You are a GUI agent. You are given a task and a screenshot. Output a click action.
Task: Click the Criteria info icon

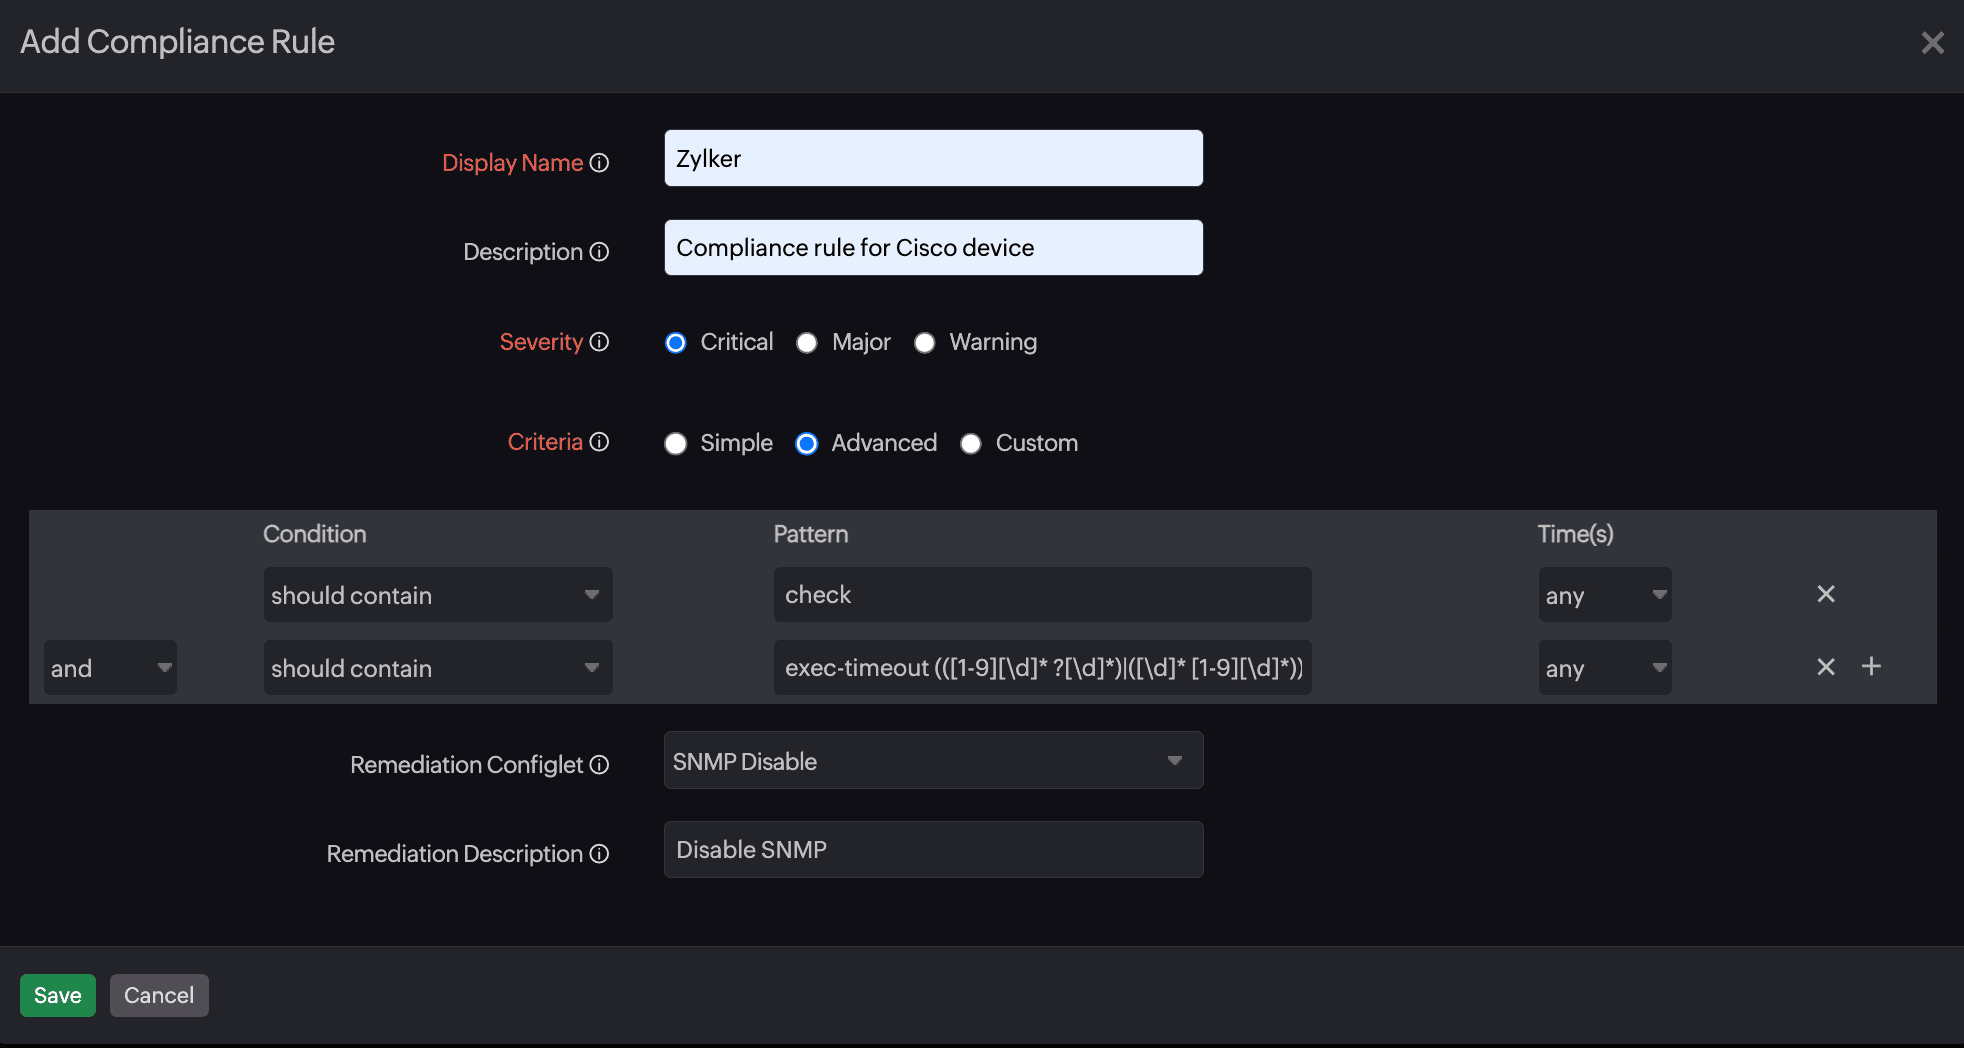(599, 442)
